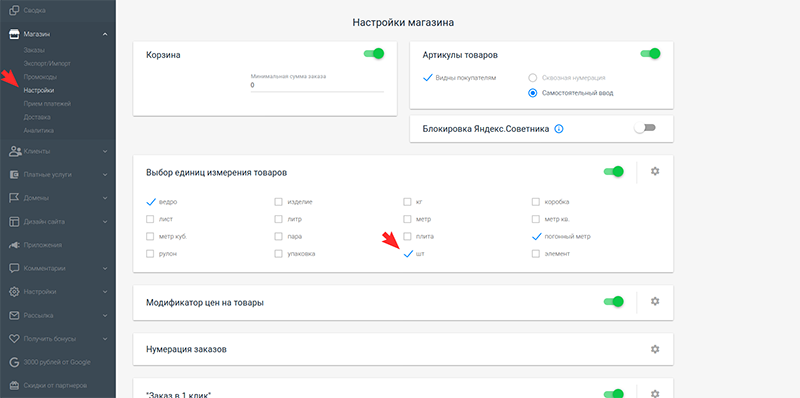Click the Приложения plug icon in sidebar
The width and height of the screenshot is (800, 398).
14,245
